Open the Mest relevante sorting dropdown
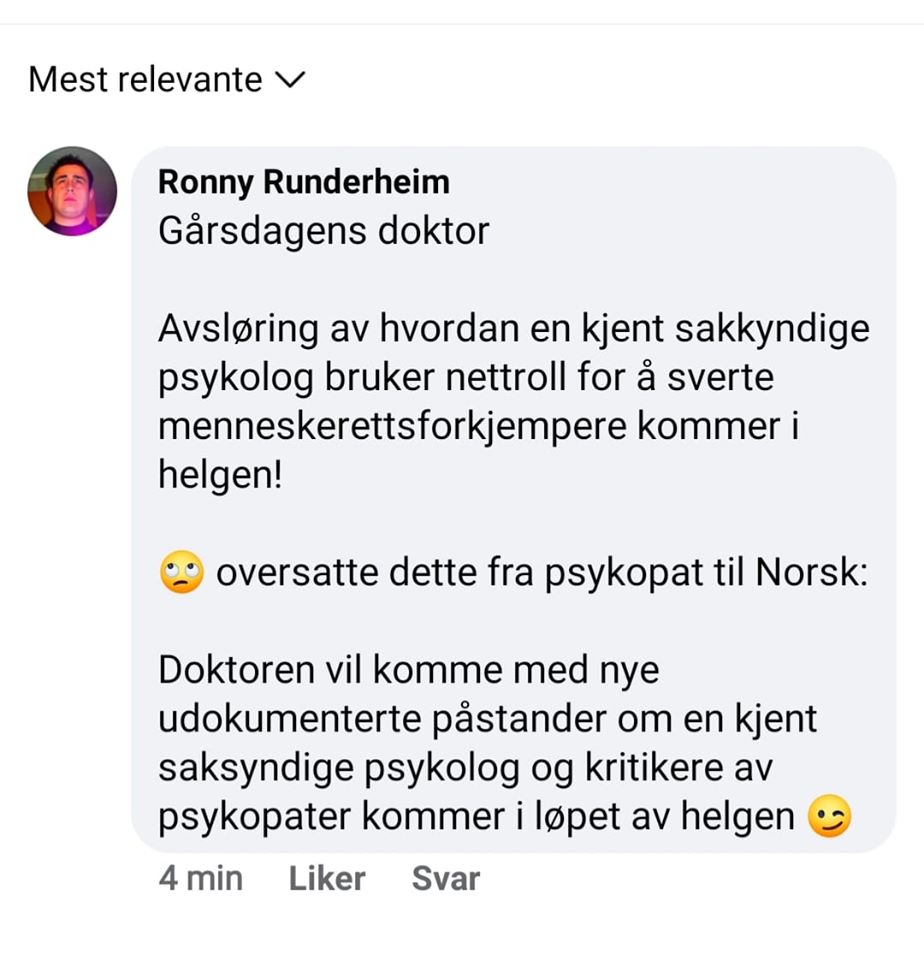The image size is (924, 960). click(x=167, y=80)
